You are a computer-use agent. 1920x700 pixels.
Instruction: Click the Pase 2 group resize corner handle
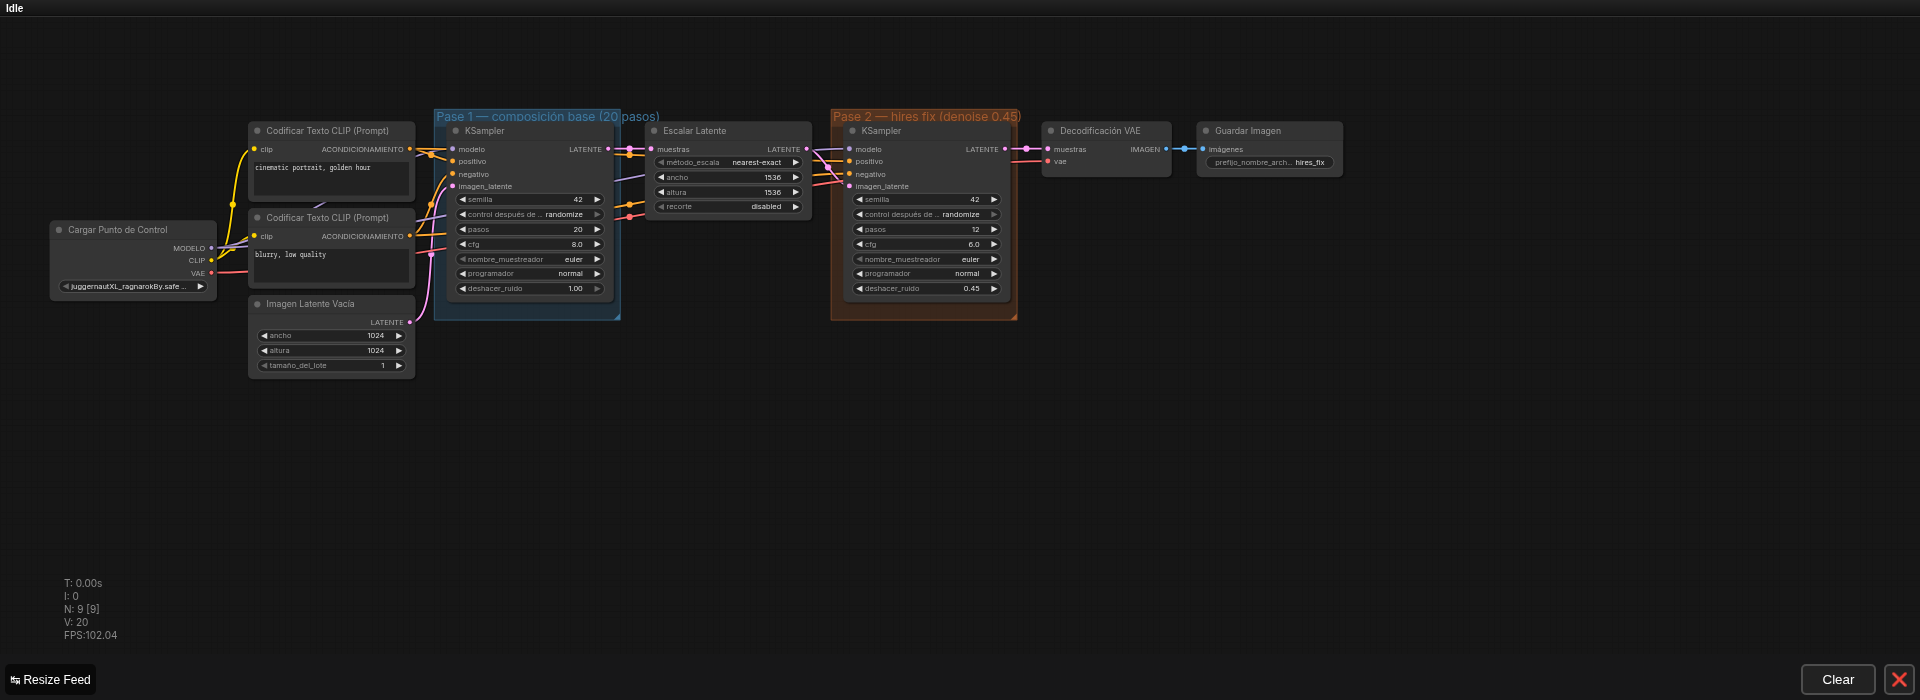coord(1013,316)
